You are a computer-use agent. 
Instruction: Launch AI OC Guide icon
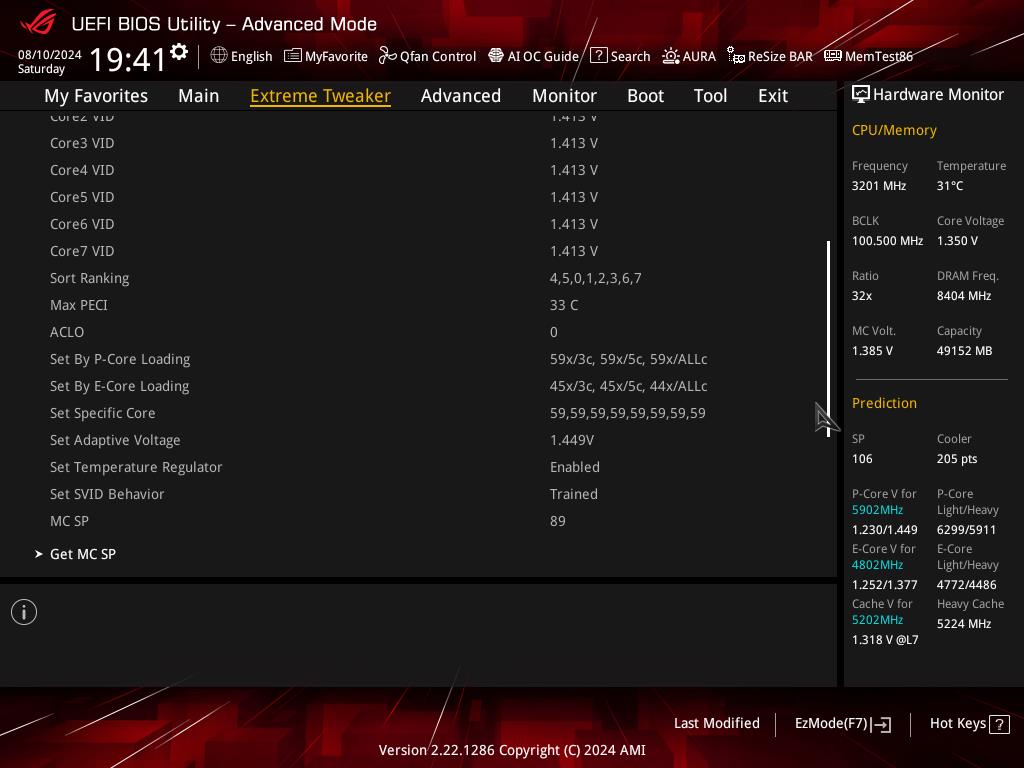pos(496,56)
